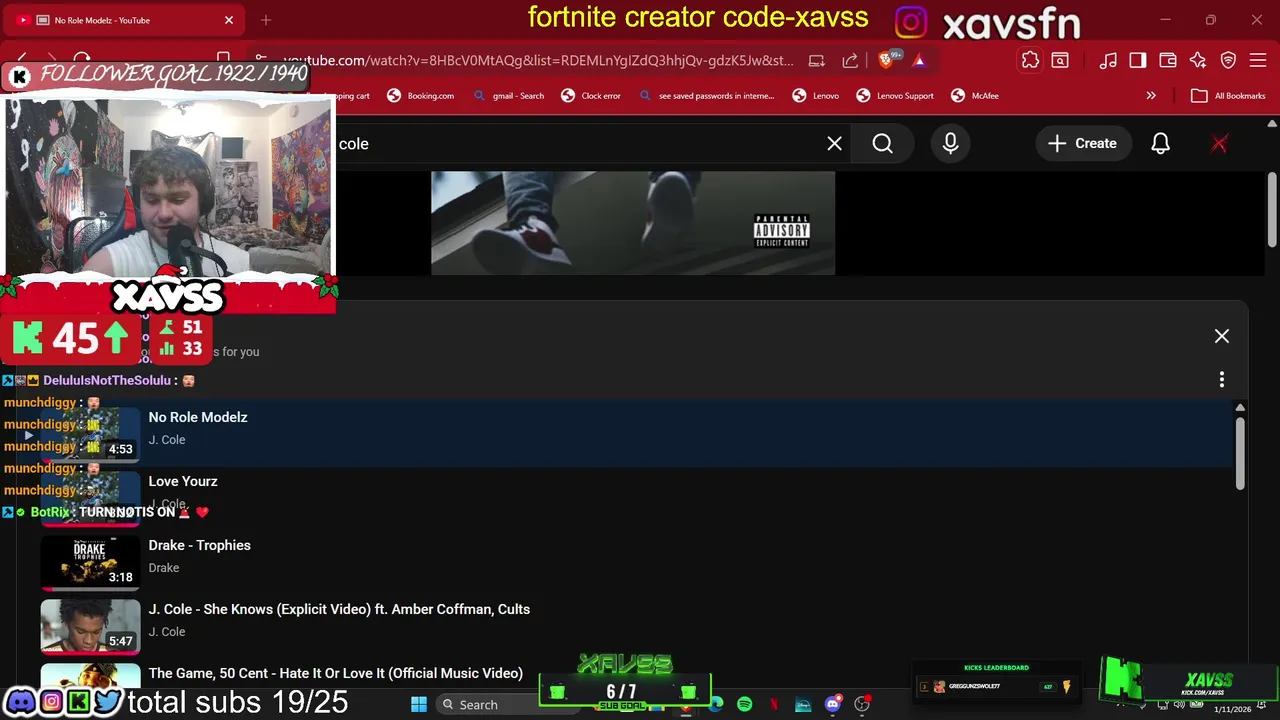The image size is (1280, 720).
Task: Open the see saved passwords bookmark
Action: pyautogui.click(x=706, y=96)
